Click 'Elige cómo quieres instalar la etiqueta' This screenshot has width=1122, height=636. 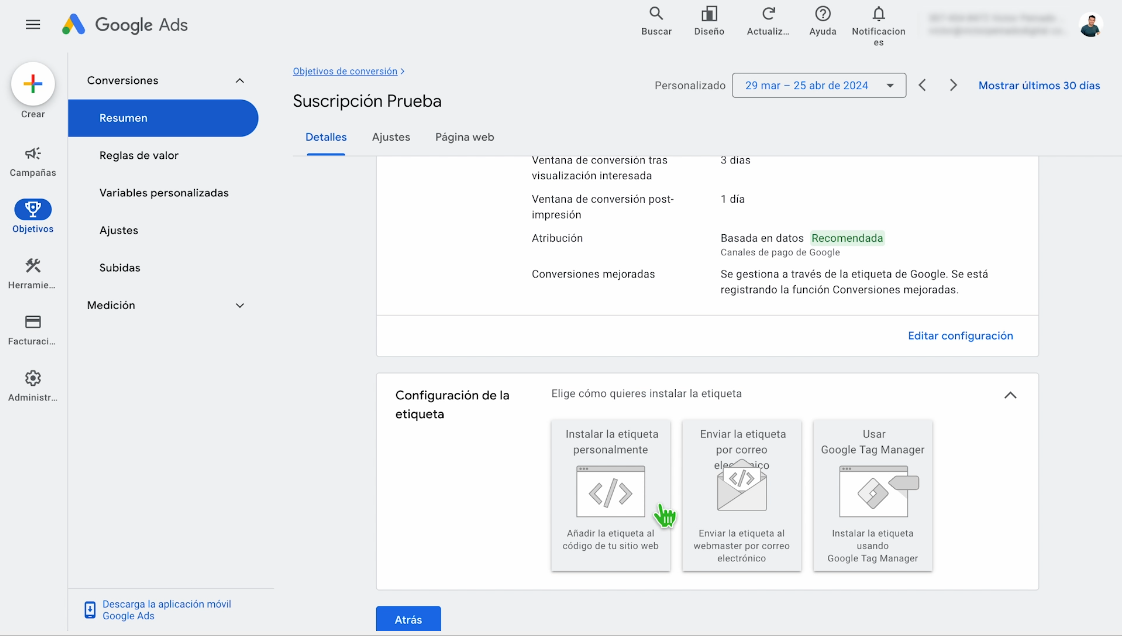point(646,393)
